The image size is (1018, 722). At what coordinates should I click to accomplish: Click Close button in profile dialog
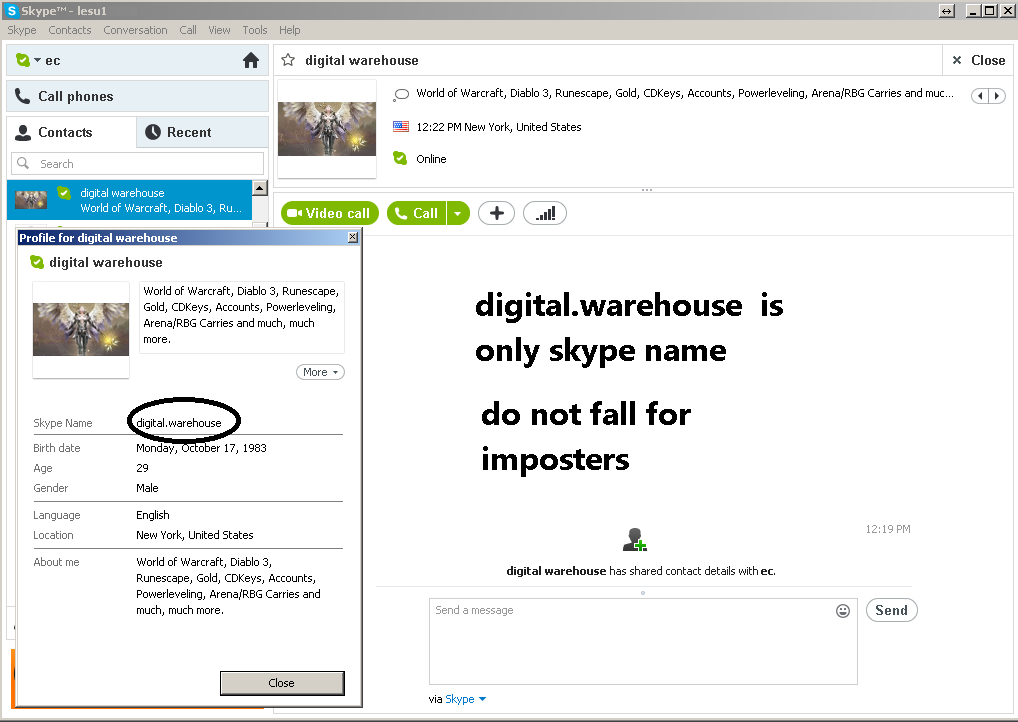tap(282, 683)
